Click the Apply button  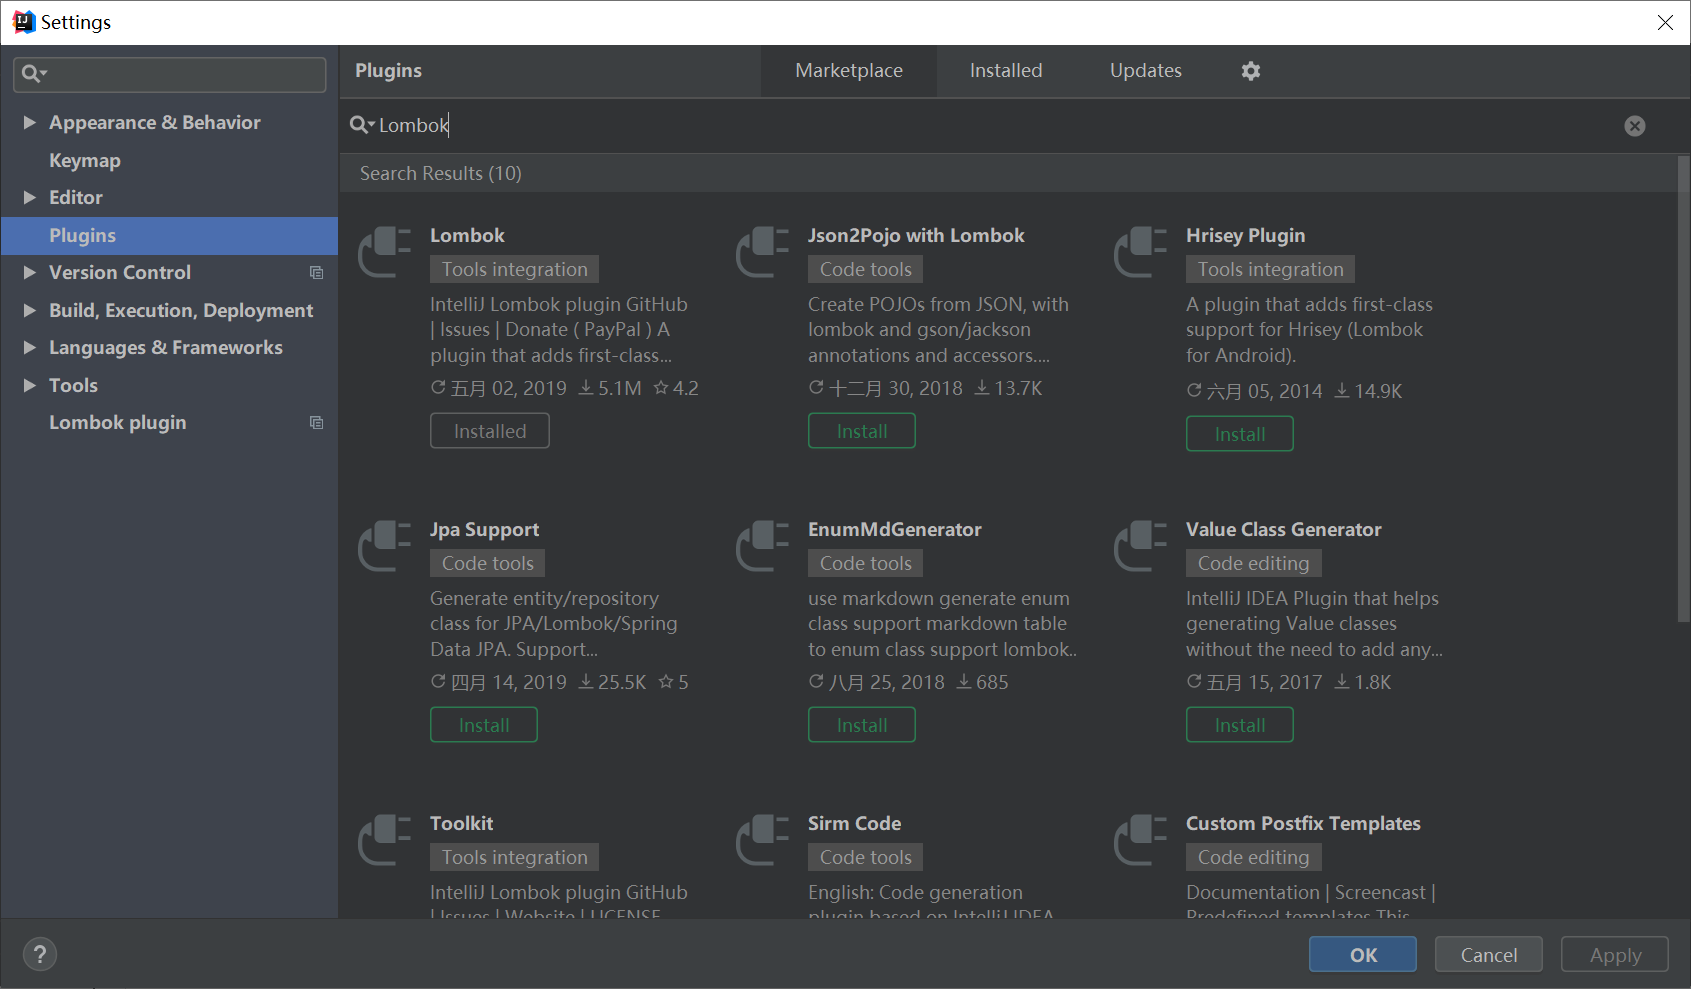(x=1615, y=954)
